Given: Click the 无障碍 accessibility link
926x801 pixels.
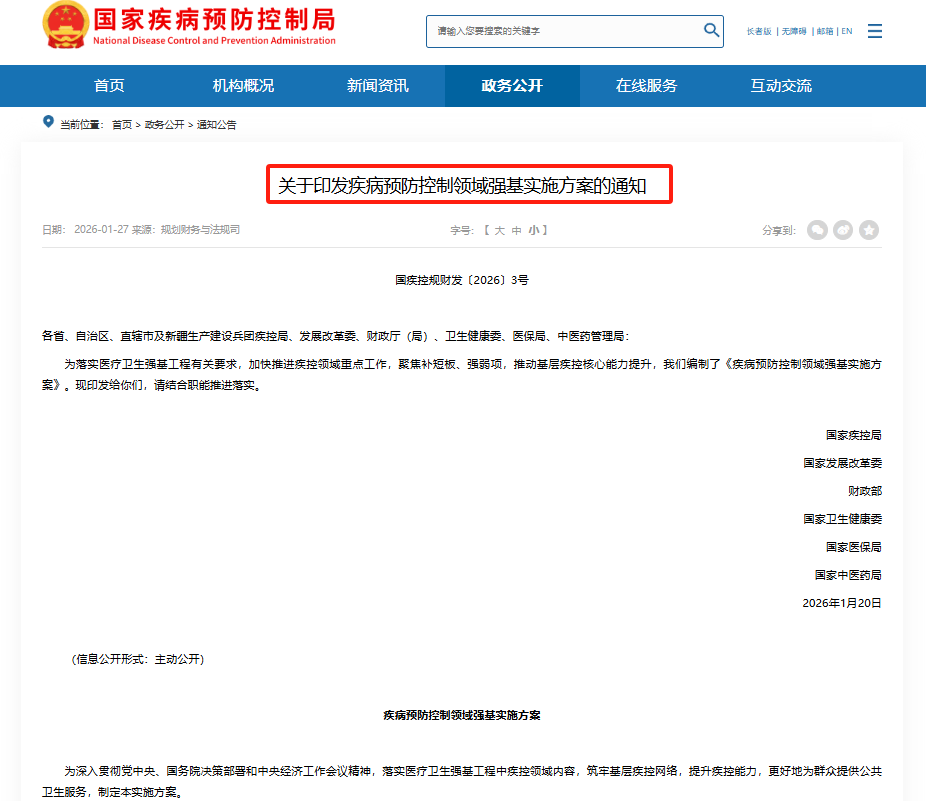Looking at the screenshot, I should [794, 31].
